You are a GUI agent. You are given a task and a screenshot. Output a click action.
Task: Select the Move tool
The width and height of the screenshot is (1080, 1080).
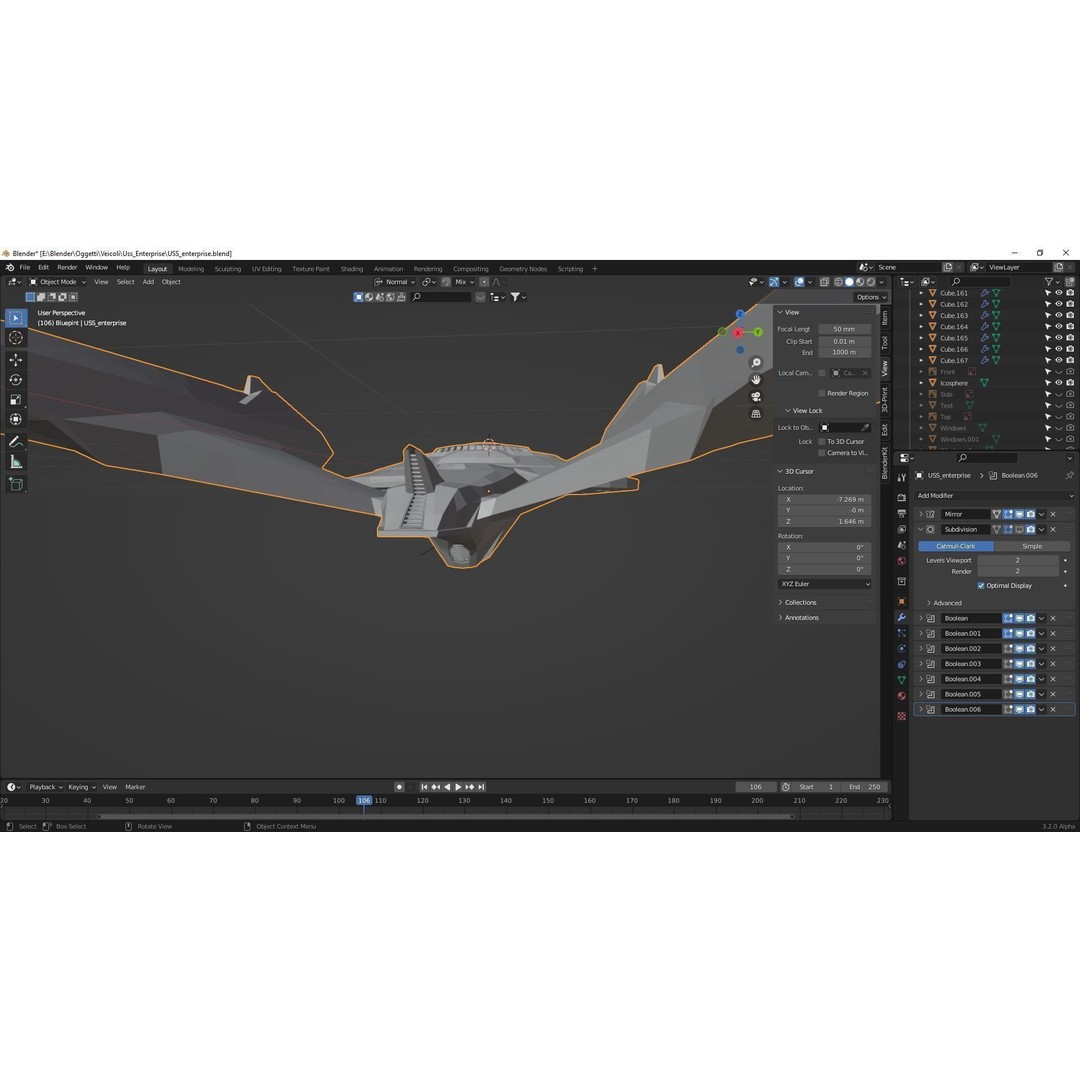click(16, 360)
